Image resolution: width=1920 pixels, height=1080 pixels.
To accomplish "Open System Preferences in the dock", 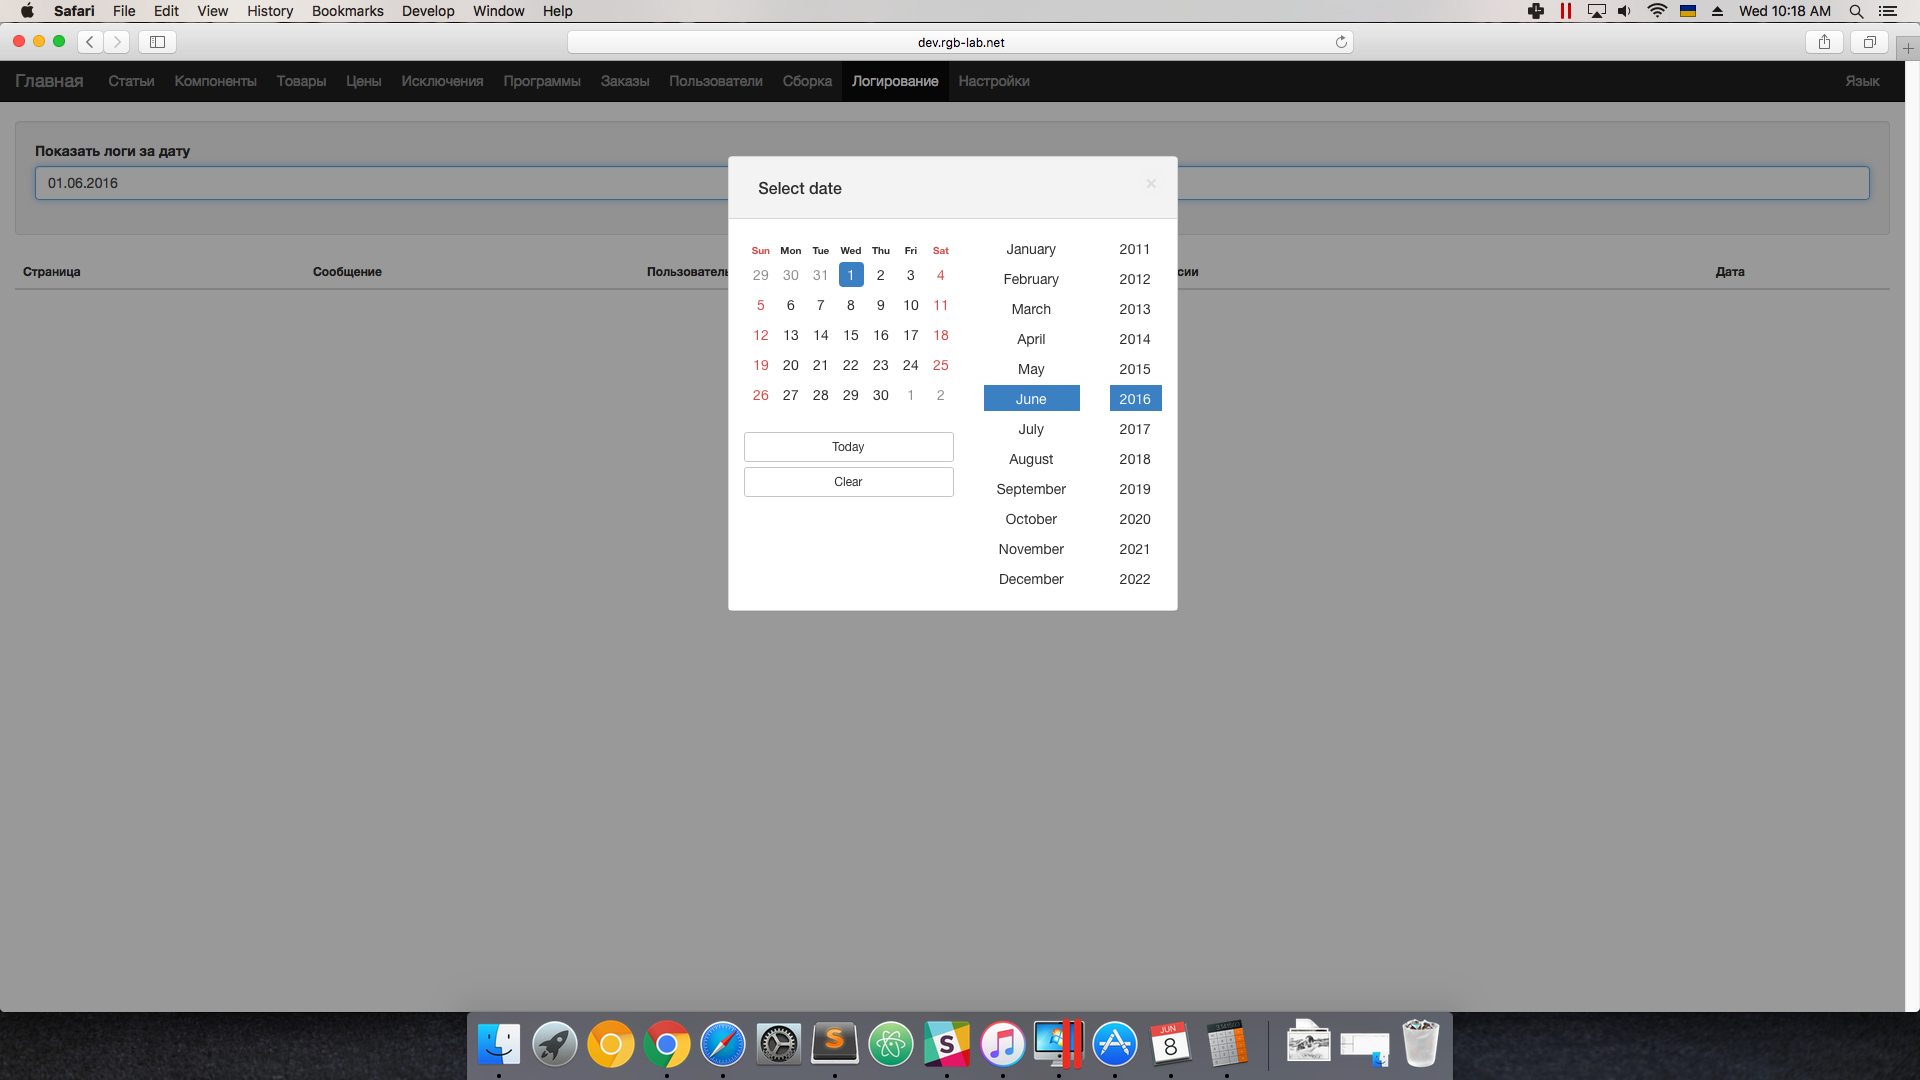I will (x=778, y=1045).
